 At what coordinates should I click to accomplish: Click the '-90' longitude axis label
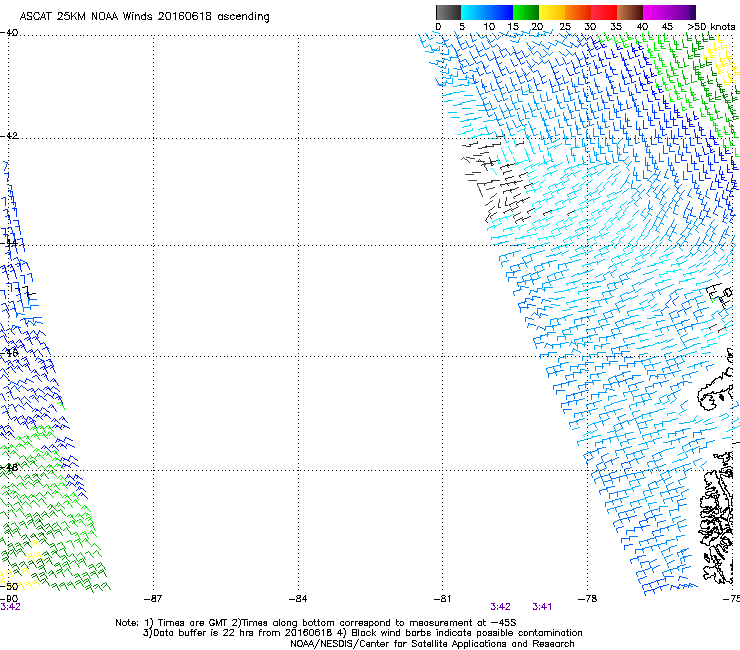(9, 599)
